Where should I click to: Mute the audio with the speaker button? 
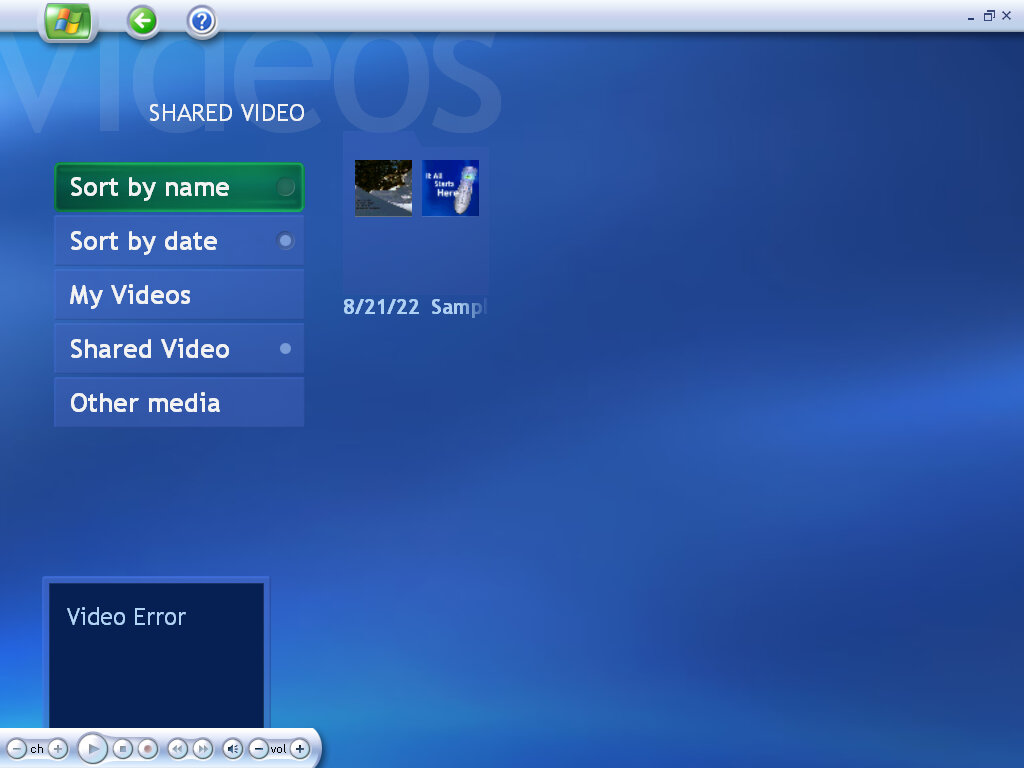[x=233, y=748]
